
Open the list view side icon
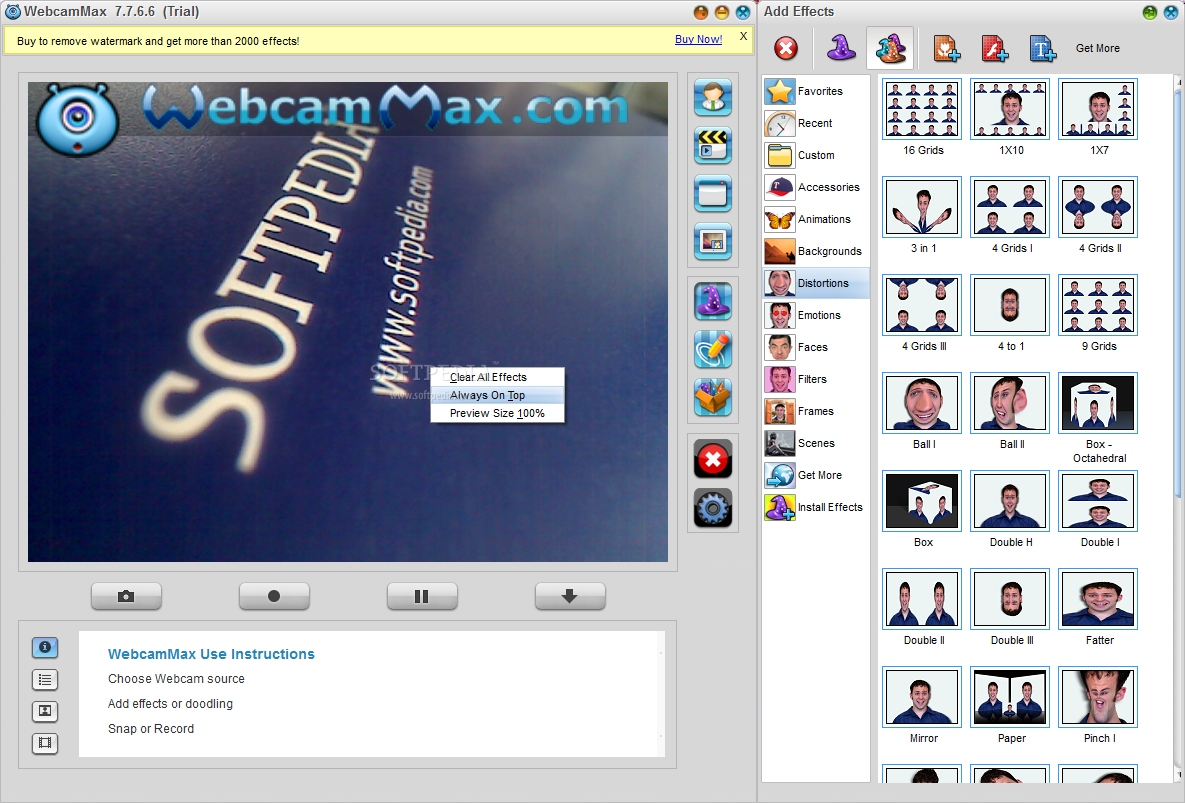(45, 680)
